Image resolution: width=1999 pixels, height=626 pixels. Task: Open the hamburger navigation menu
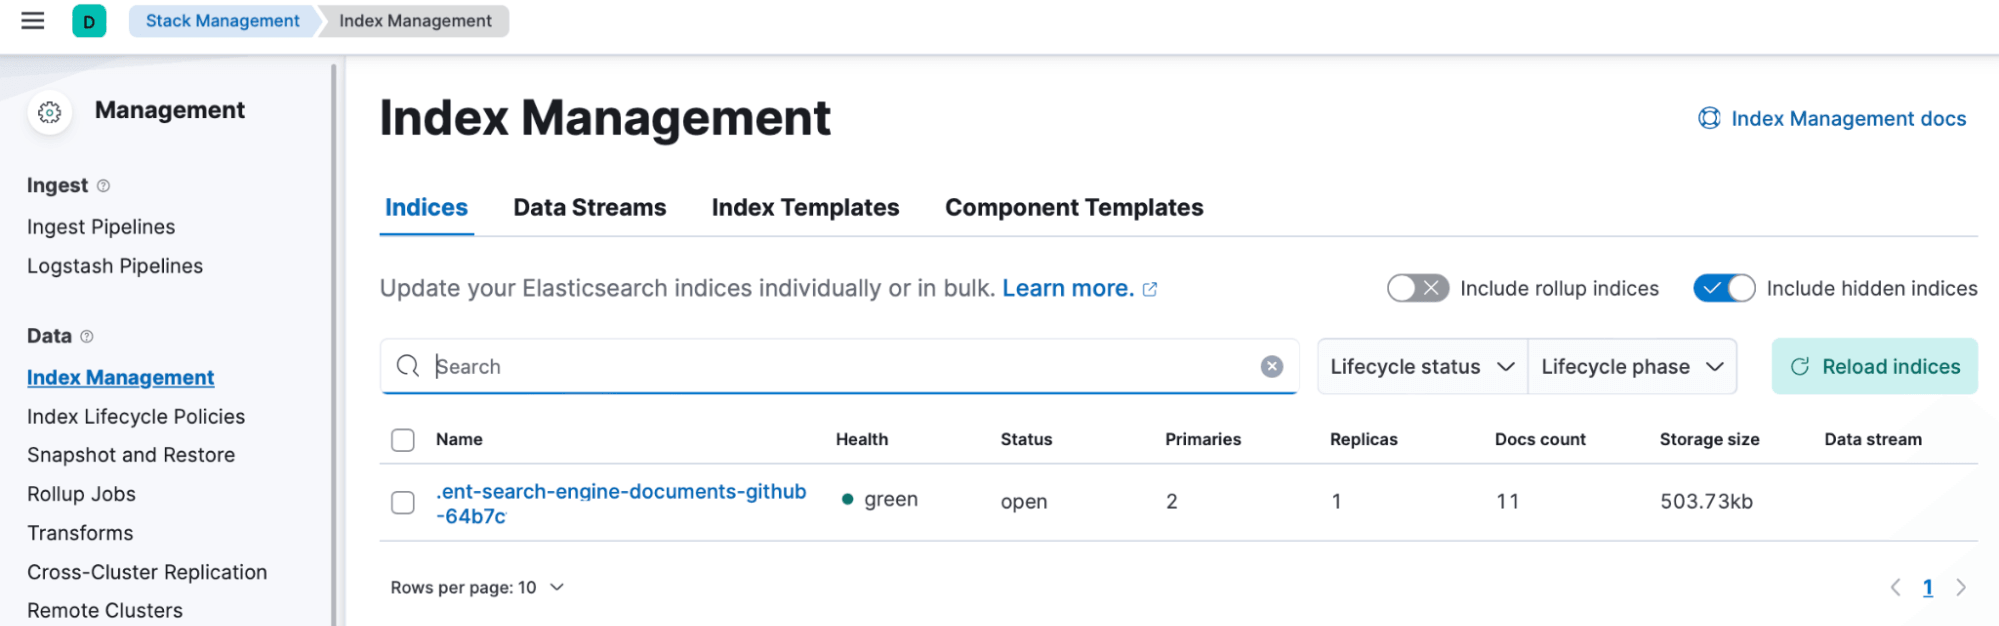(33, 21)
